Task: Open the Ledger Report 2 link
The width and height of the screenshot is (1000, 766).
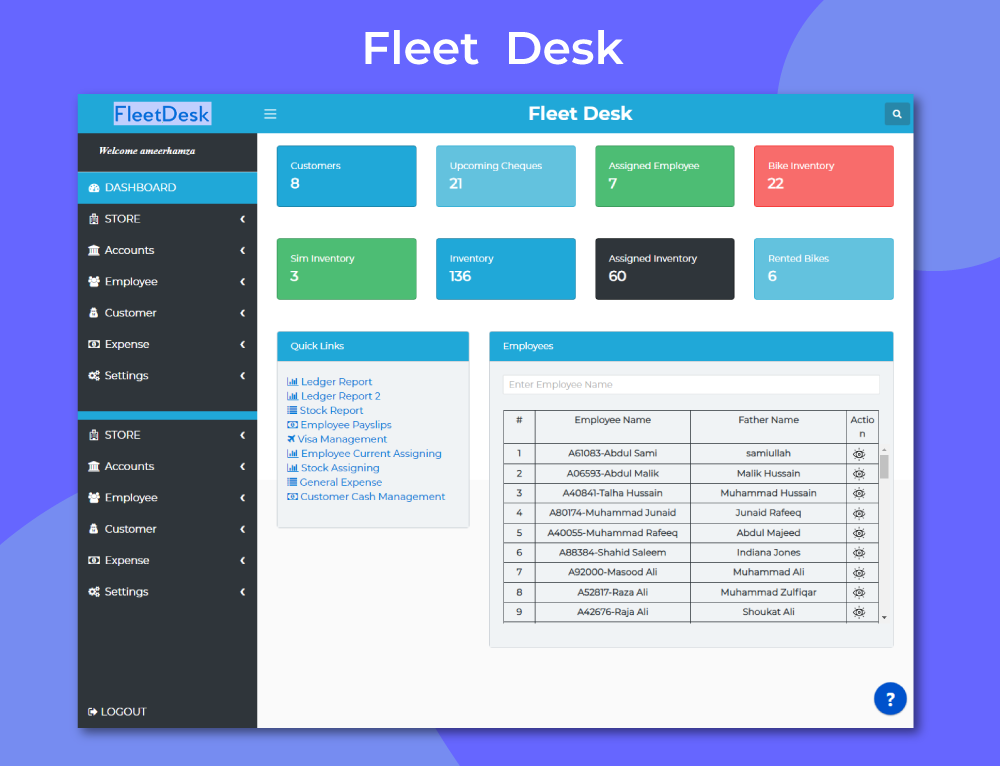Action: (341, 396)
